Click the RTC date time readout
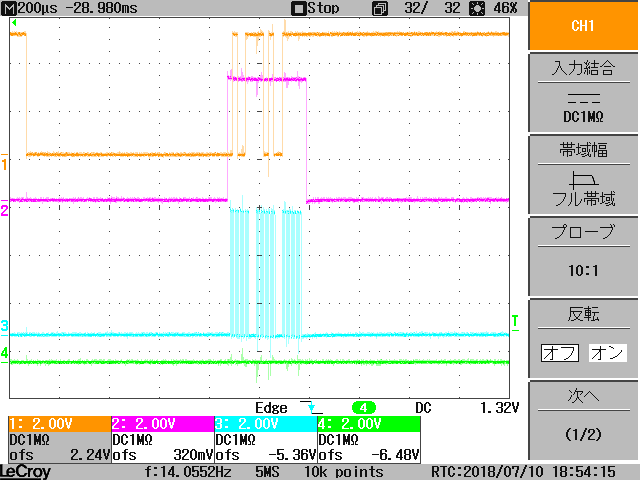This screenshot has height=480, width=640. [x=523, y=472]
